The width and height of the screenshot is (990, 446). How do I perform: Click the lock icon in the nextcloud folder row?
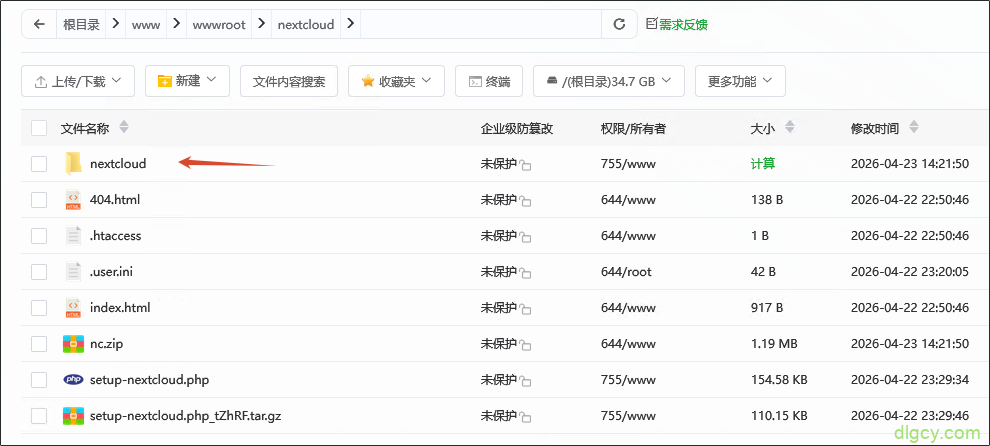[525, 166]
